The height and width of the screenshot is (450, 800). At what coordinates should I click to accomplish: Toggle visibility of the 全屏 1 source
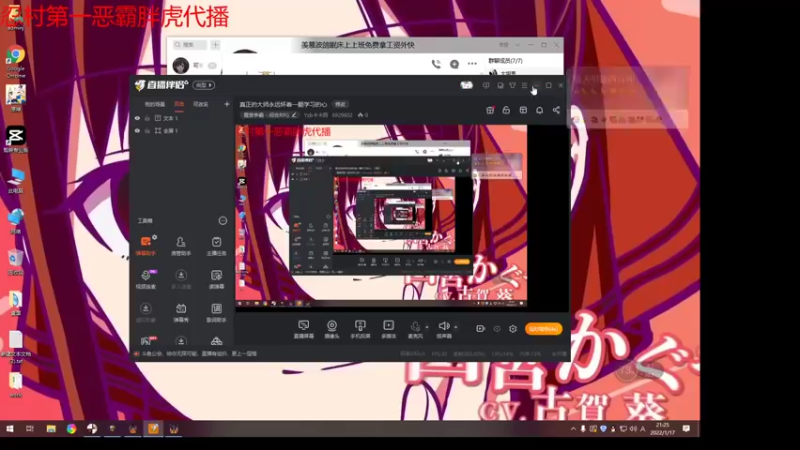[137, 131]
